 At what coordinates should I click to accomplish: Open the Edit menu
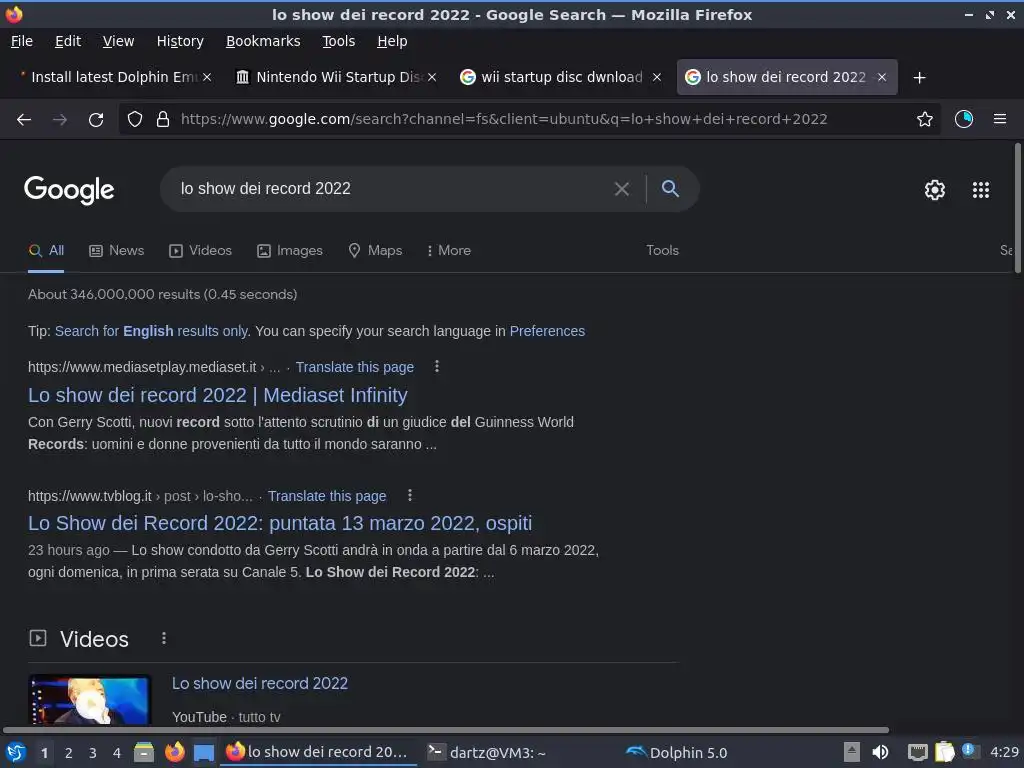[x=68, y=41]
